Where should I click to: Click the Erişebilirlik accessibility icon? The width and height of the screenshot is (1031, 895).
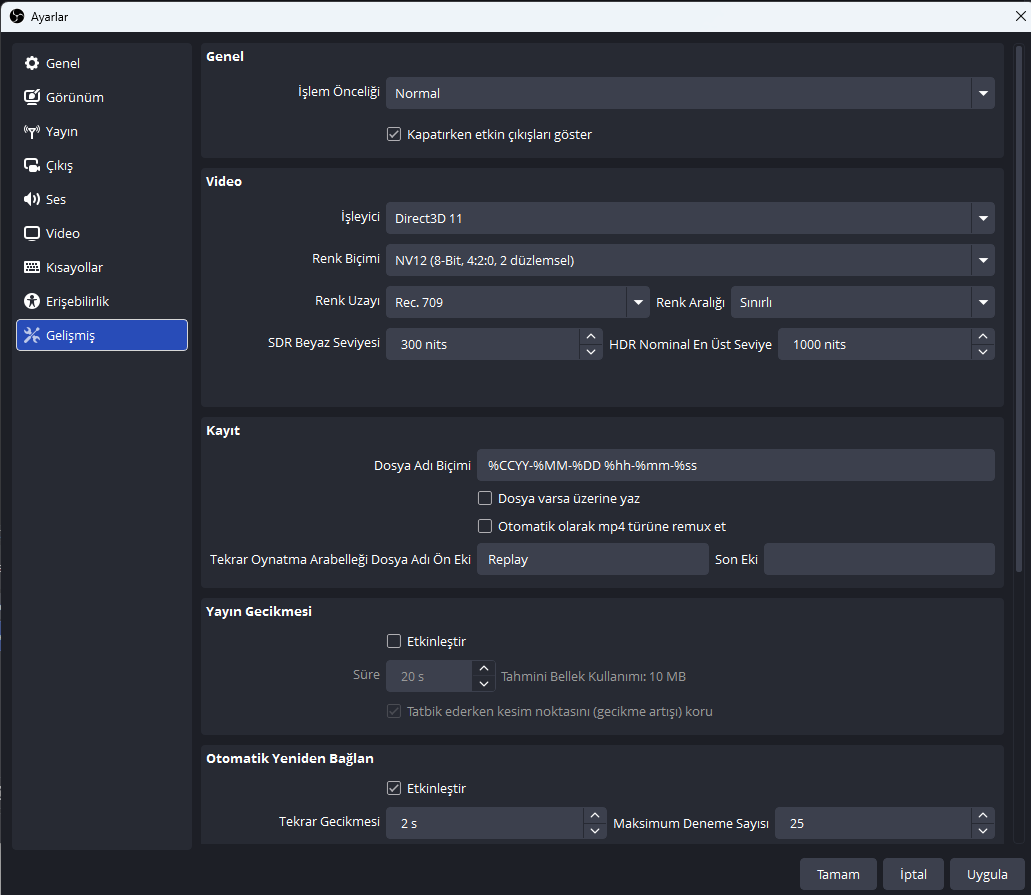pos(32,301)
